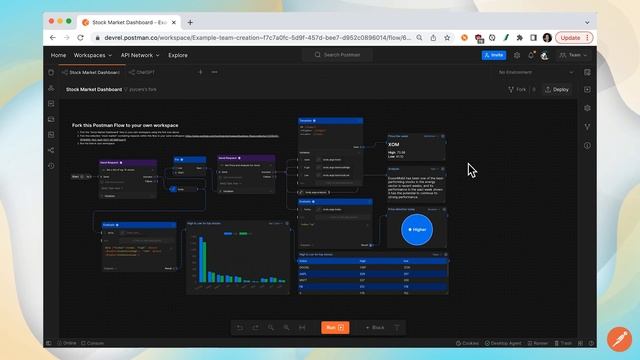Open the tab options ellipsis menu

(x=215, y=72)
